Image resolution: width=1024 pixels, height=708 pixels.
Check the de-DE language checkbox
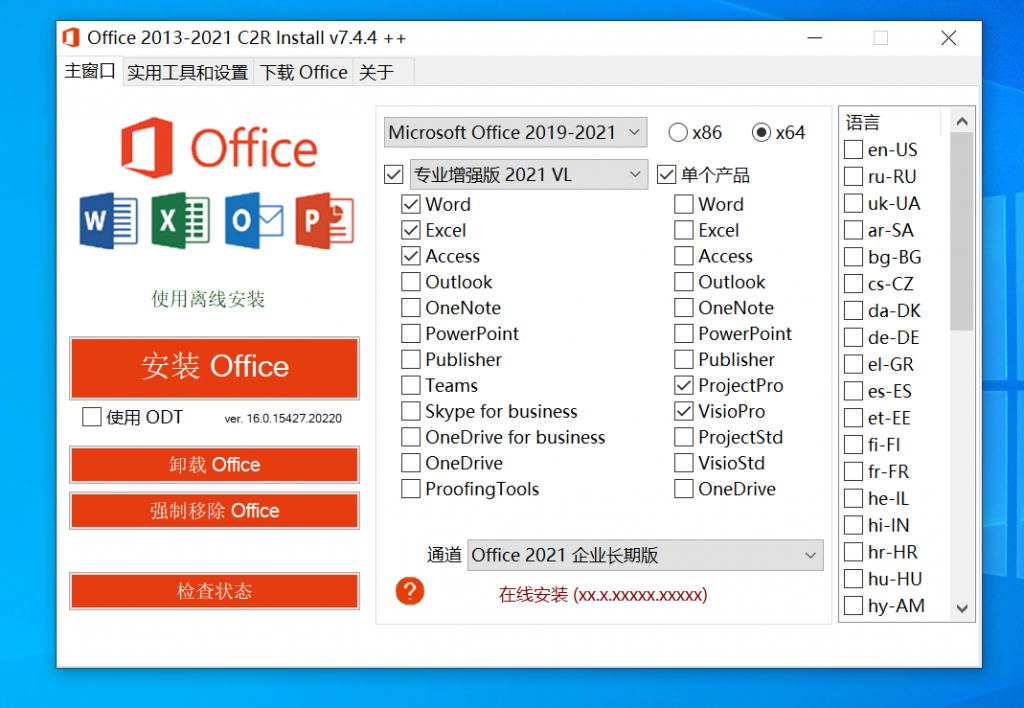854,338
